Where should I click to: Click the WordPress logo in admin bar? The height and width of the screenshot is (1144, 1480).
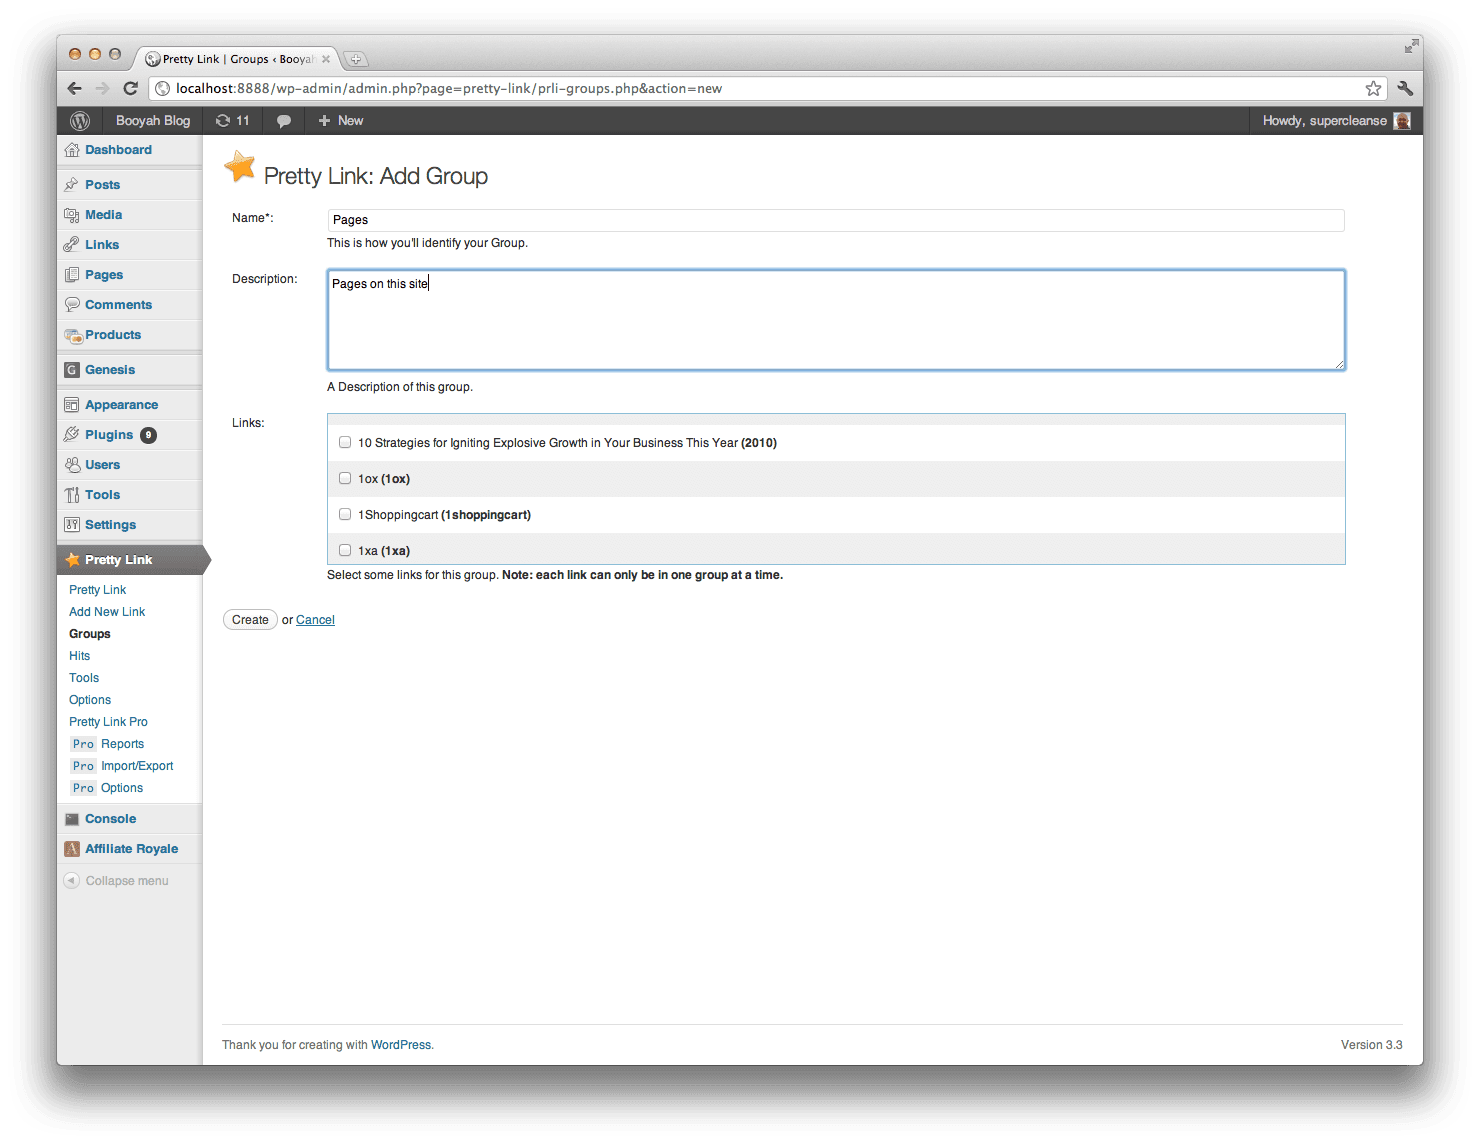(x=80, y=121)
